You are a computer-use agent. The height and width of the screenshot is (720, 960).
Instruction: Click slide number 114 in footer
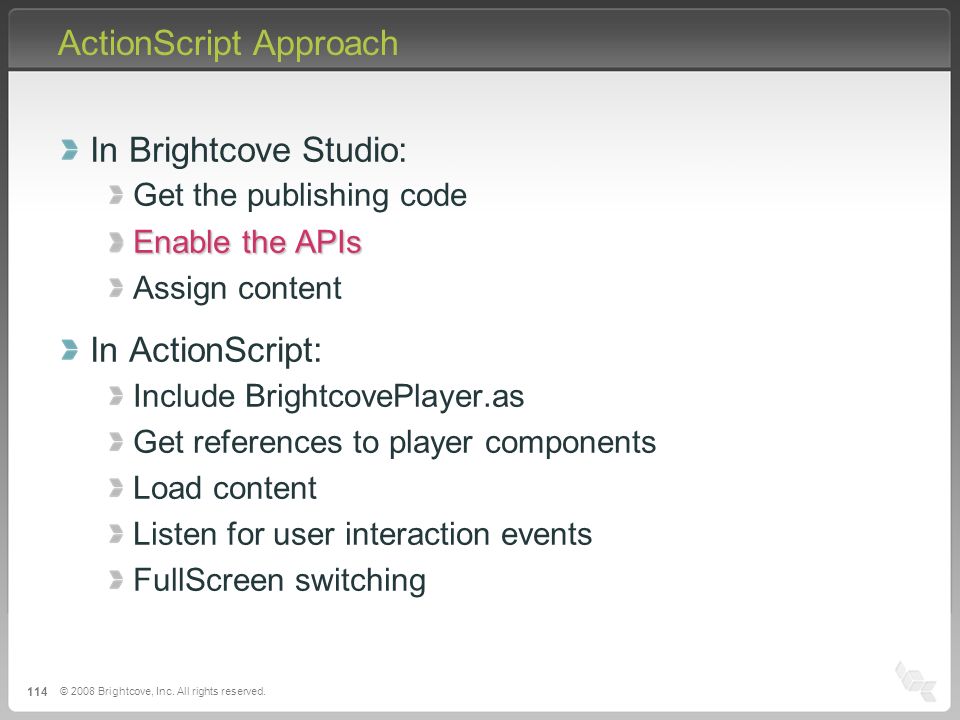[x=37, y=691]
